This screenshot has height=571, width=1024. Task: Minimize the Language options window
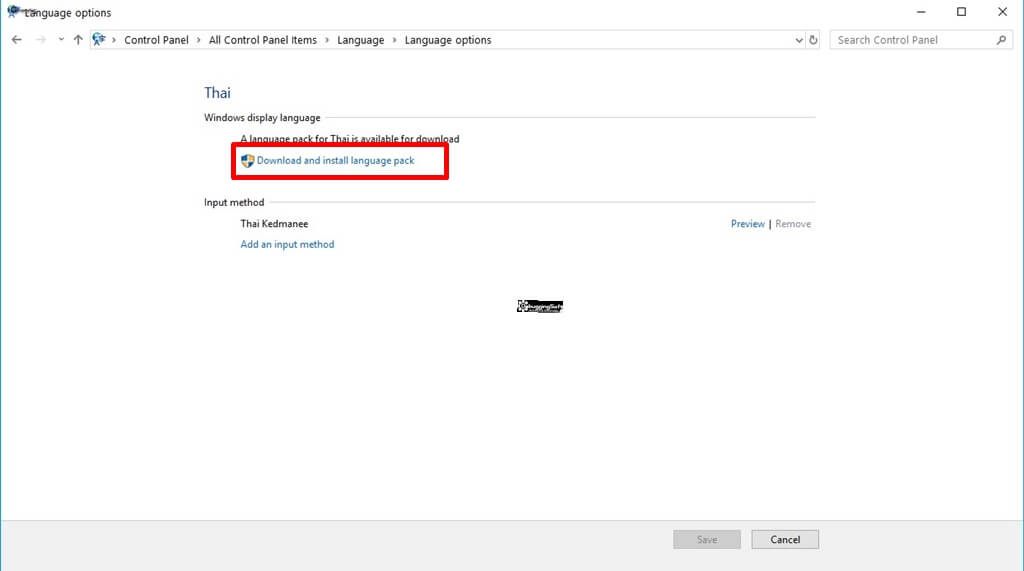coord(921,12)
